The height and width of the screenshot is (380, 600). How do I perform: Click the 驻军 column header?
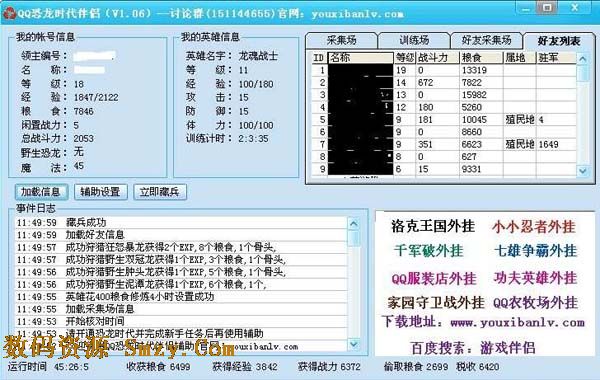tap(556, 58)
